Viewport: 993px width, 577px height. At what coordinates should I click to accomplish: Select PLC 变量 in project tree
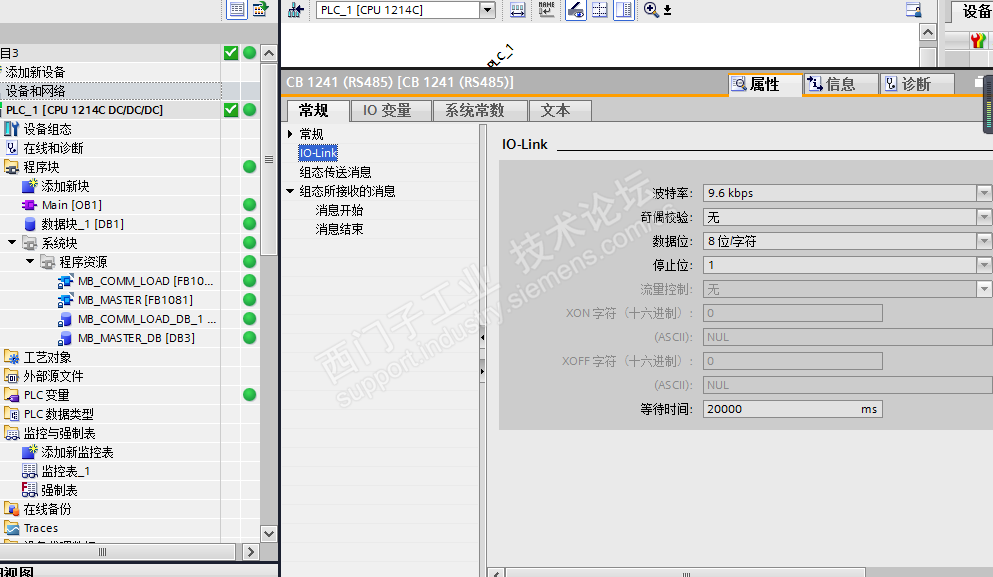[46, 395]
